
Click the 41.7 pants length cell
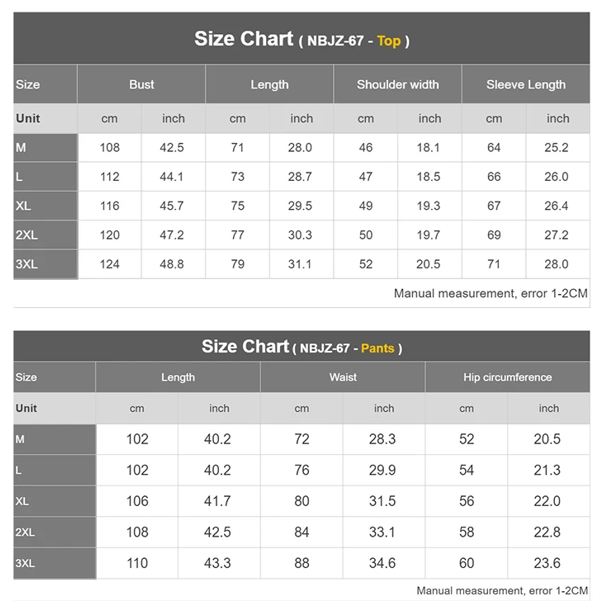pyautogui.click(x=219, y=501)
